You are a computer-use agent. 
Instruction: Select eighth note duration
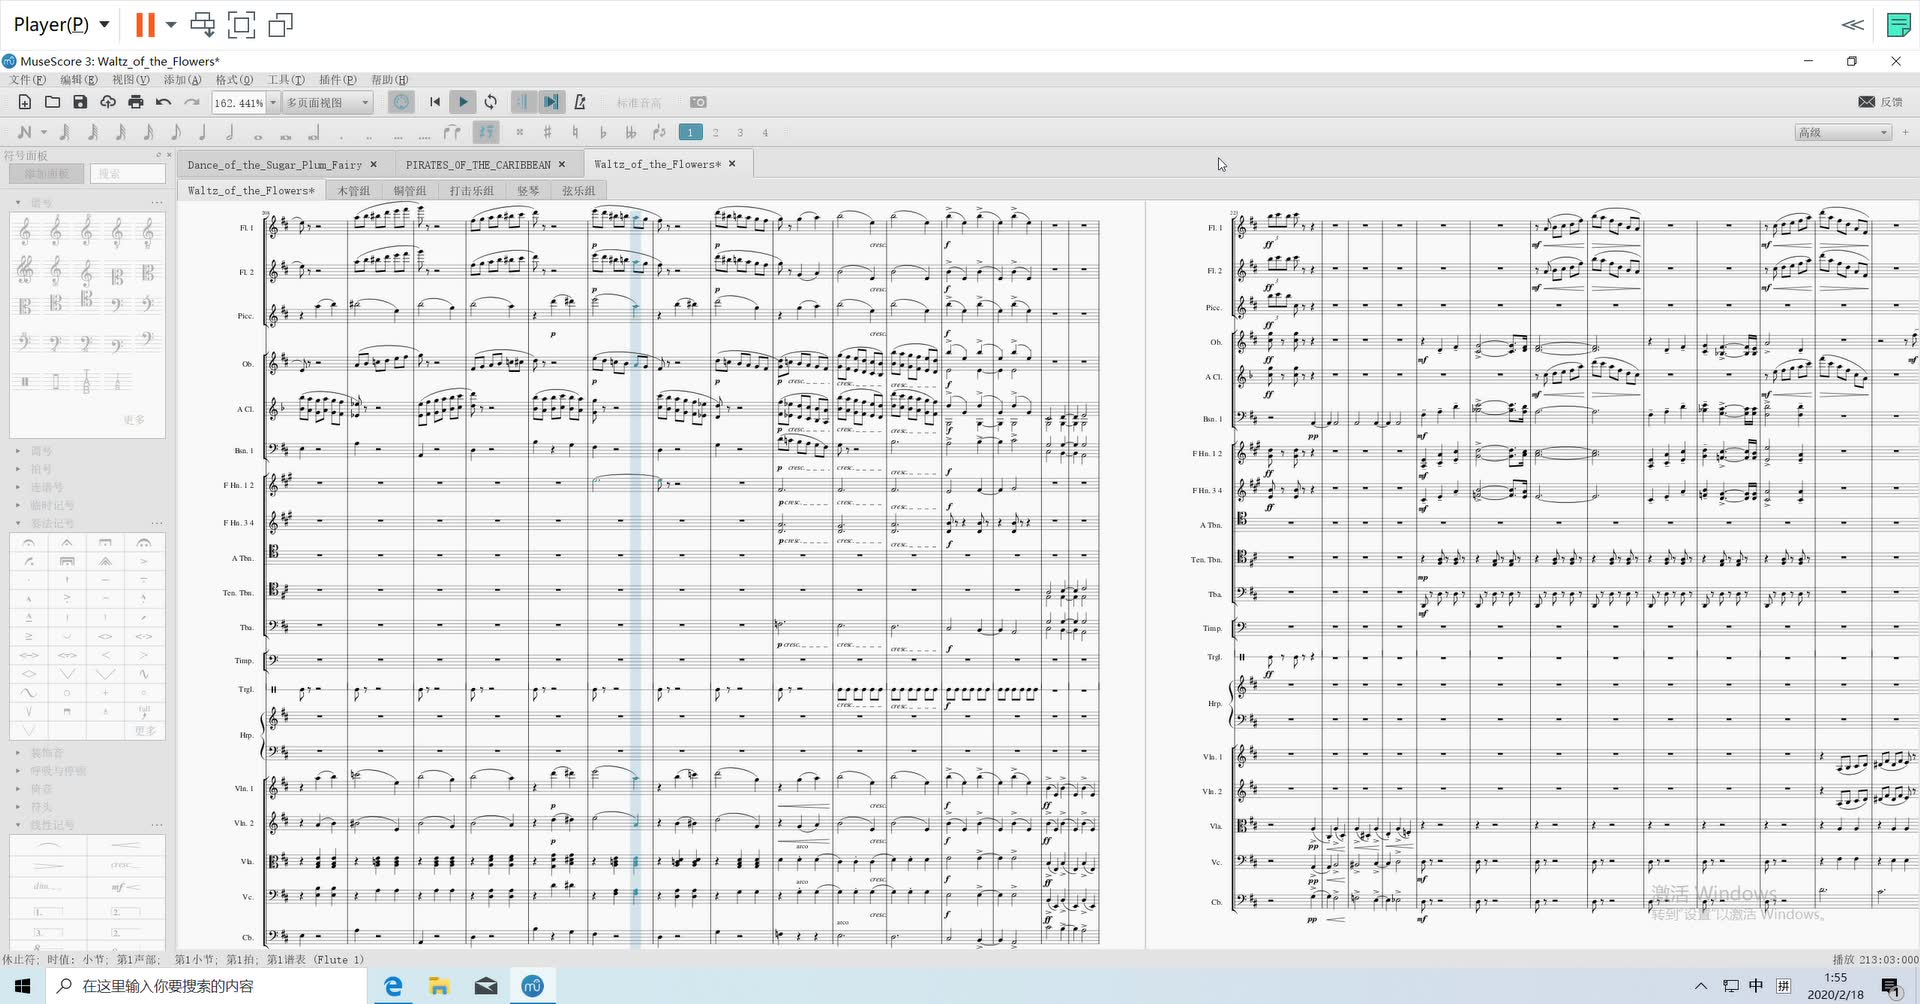click(175, 132)
